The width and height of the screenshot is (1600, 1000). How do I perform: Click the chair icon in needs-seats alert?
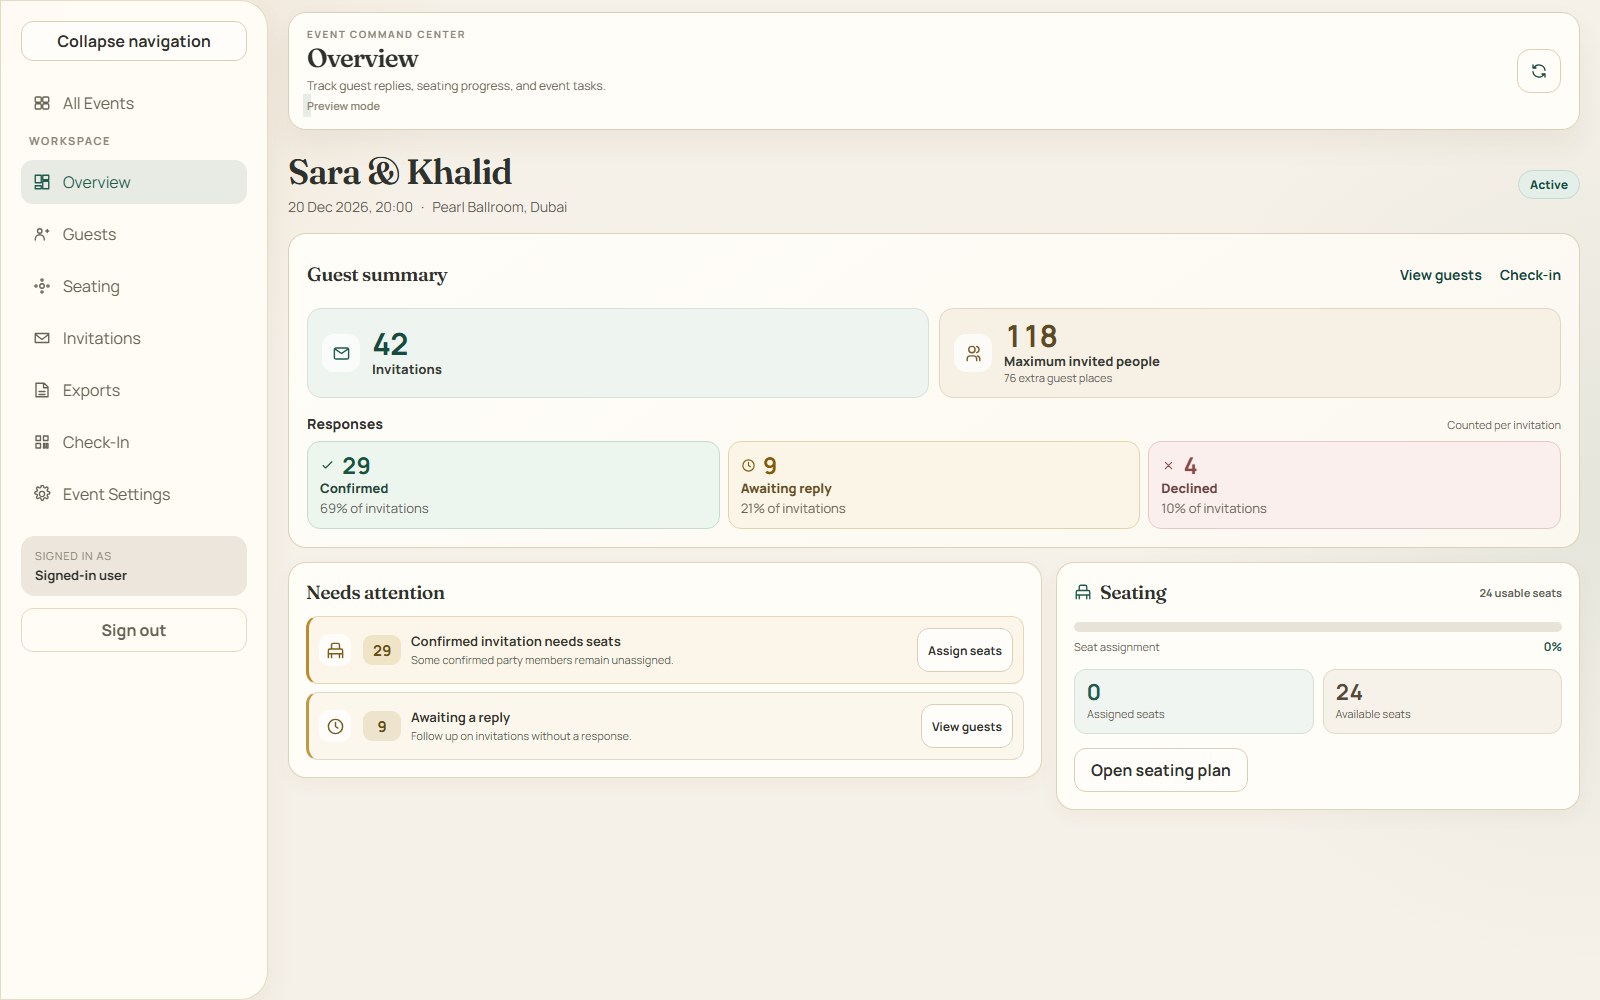(336, 650)
